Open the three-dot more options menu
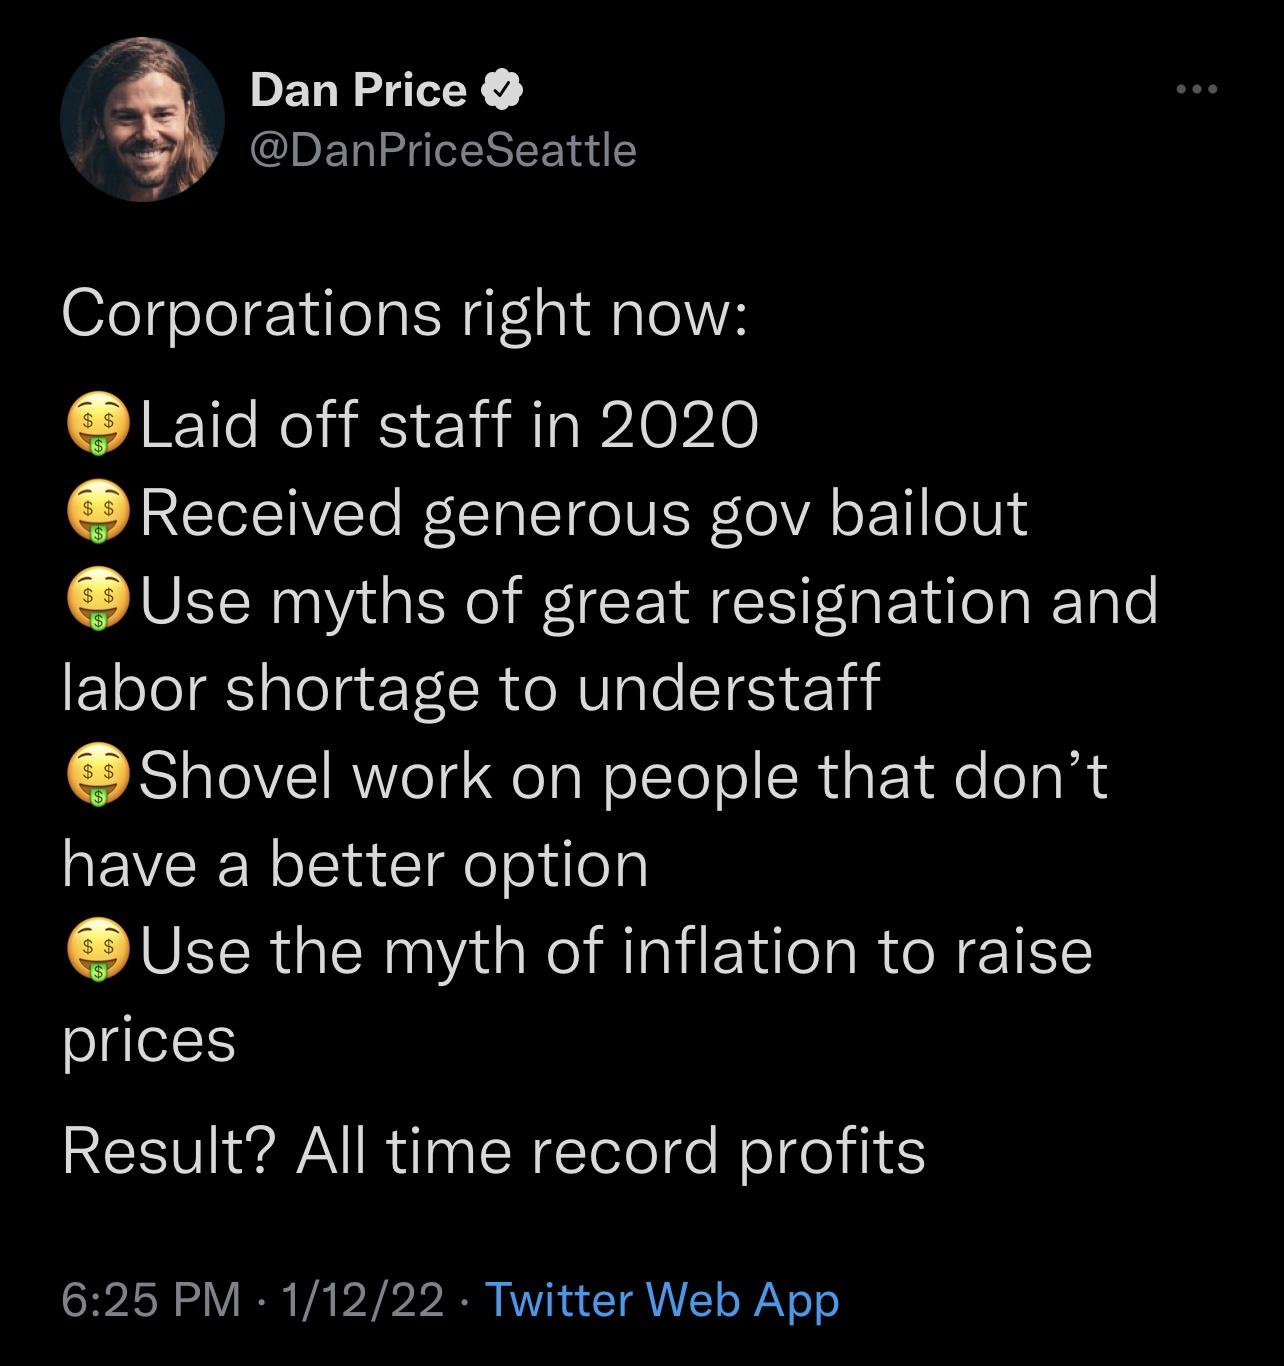This screenshot has height=1366, width=1284. pyautogui.click(x=1196, y=90)
